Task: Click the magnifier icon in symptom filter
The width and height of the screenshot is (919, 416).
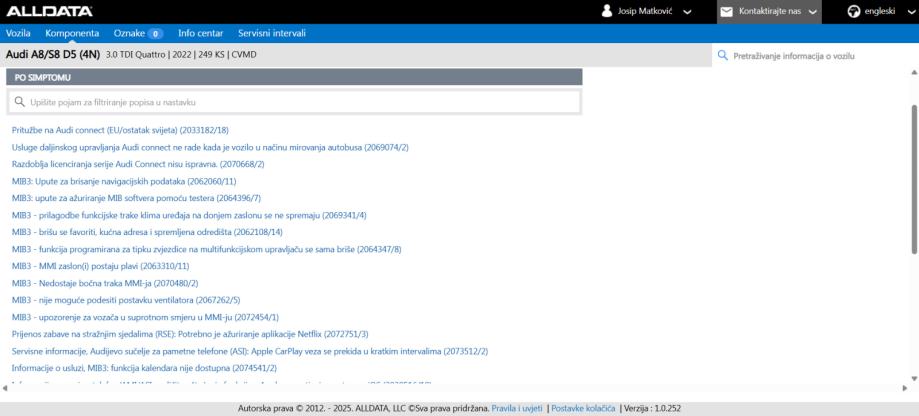Action: click(20, 102)
